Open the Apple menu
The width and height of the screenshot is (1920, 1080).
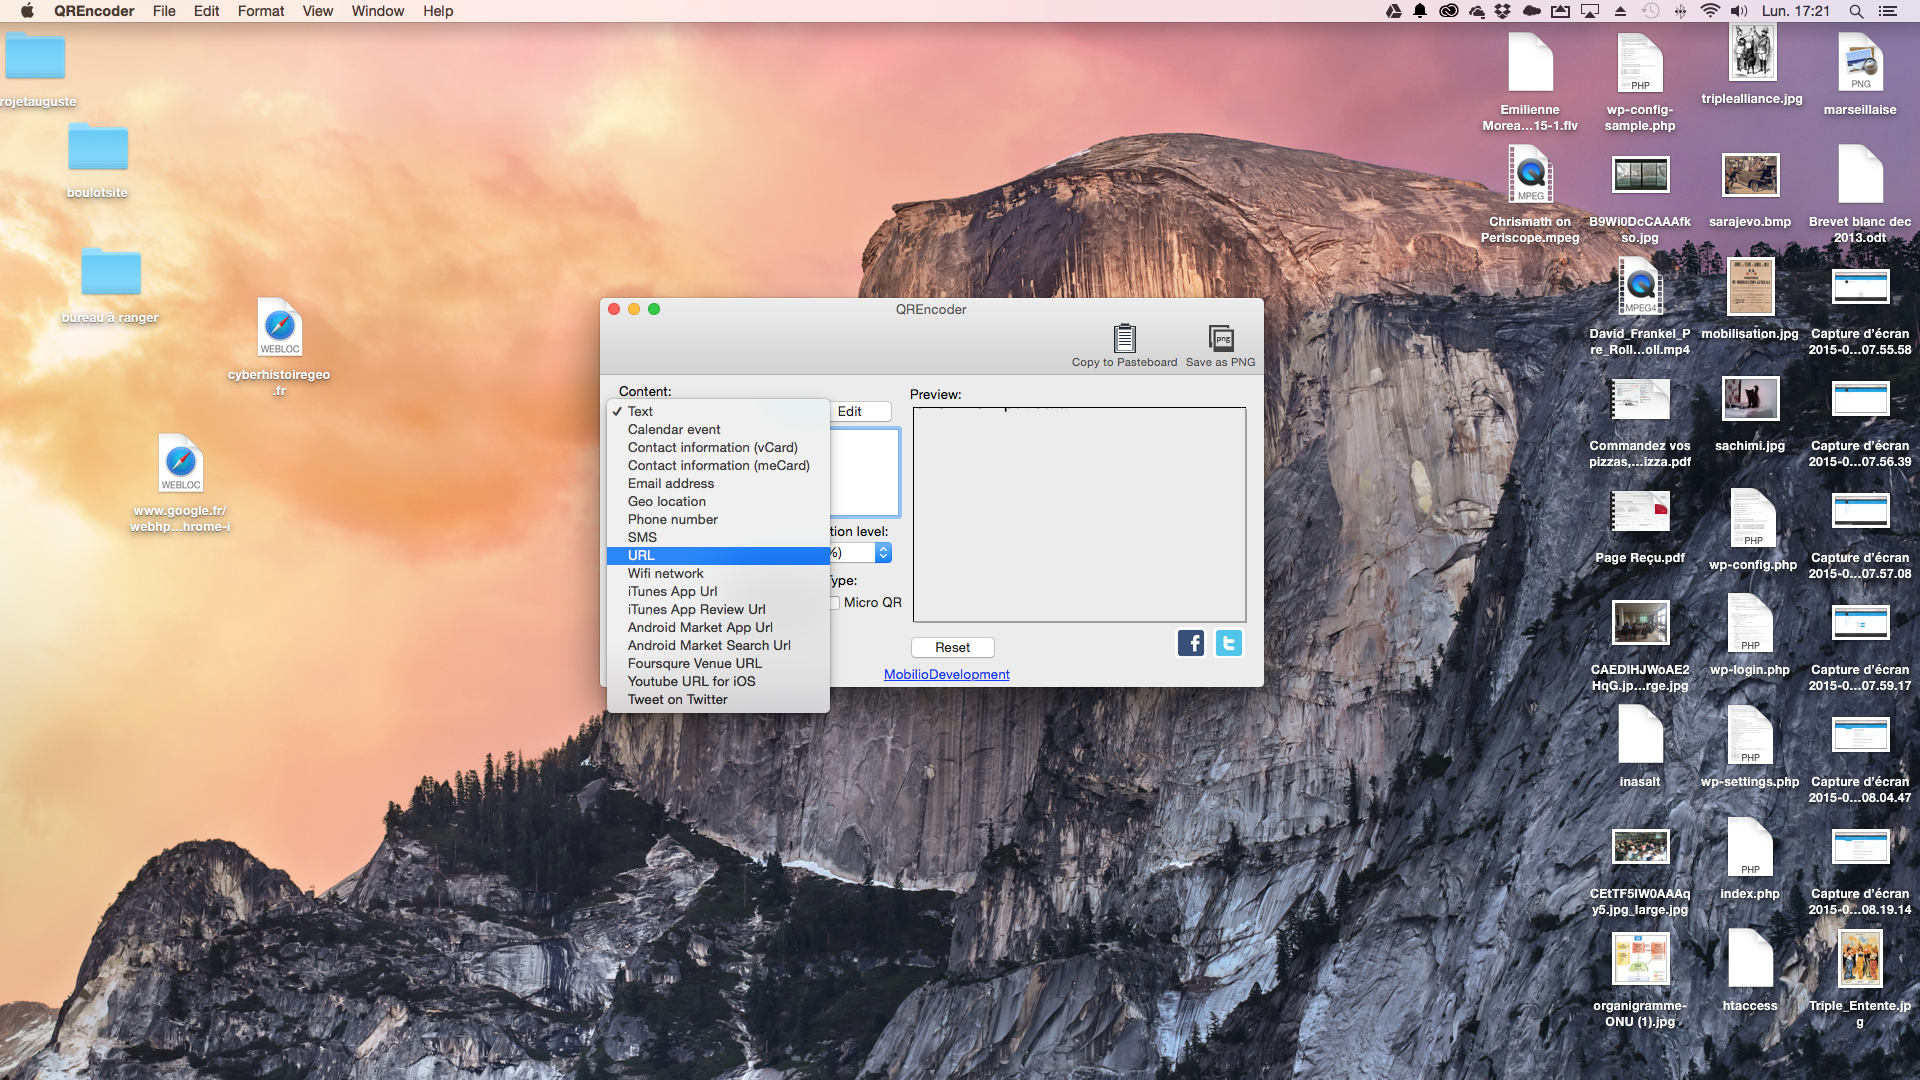coord(27,11)
